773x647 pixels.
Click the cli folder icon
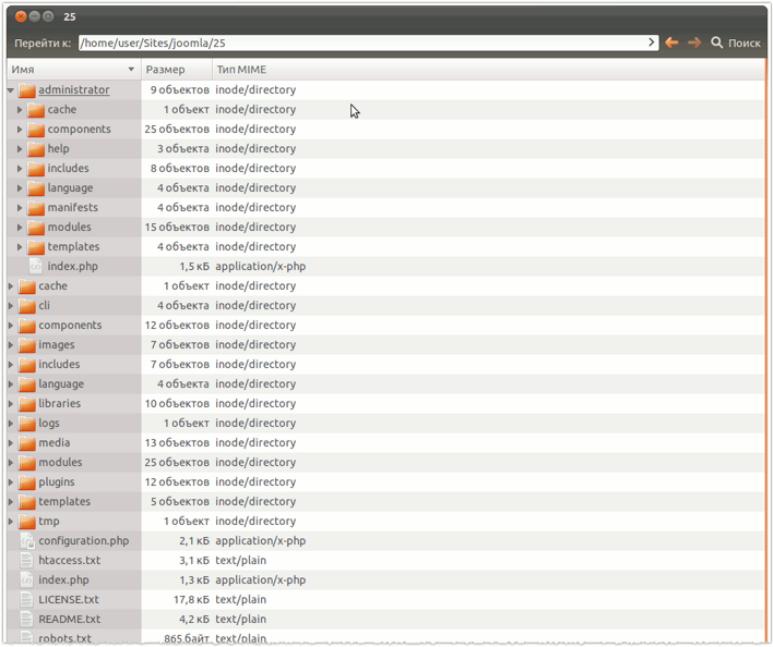coord(27,306)
